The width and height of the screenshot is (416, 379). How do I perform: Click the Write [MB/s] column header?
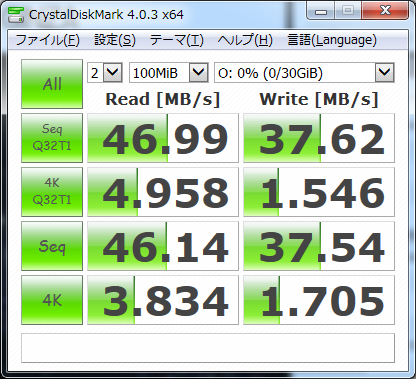tap(319, 99)
